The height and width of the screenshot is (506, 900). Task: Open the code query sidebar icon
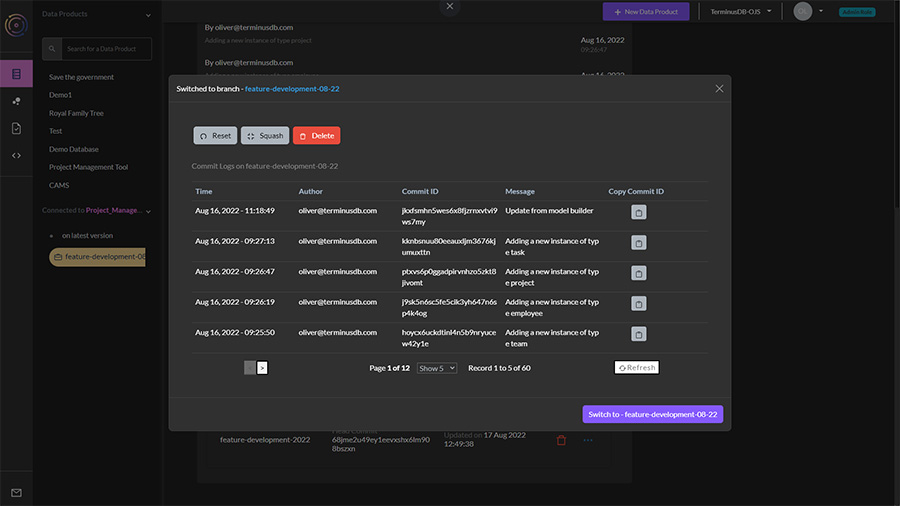click(x=16, y=155)
